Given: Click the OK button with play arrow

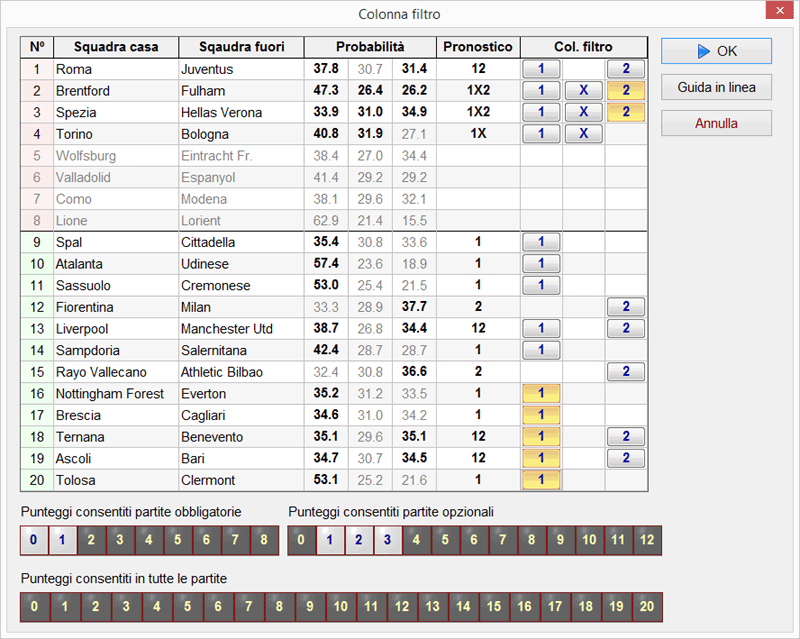Looking at the screenshot, I should click(716, 51).
